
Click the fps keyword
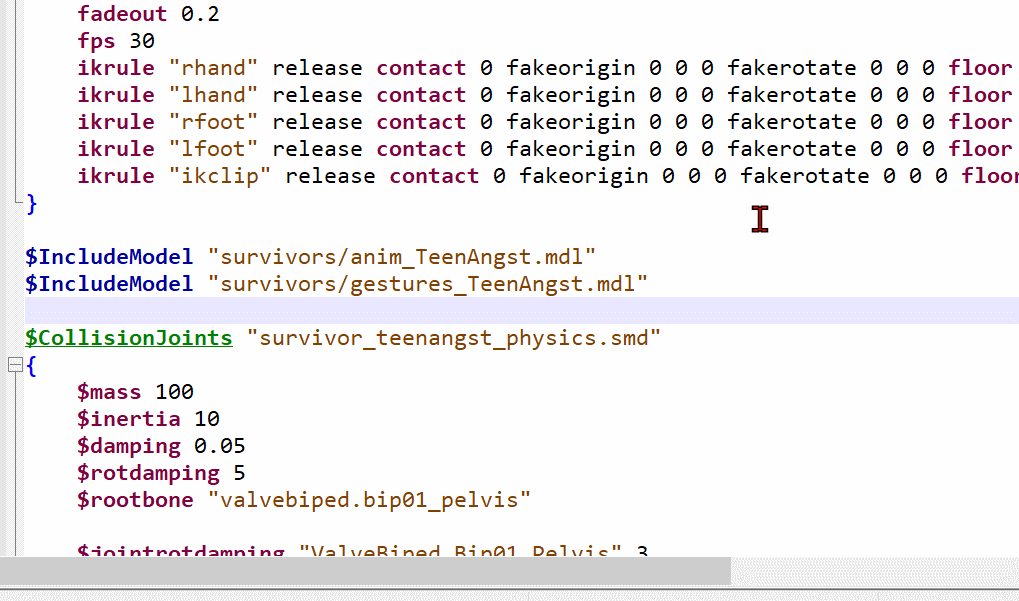[x=96, y=41]
